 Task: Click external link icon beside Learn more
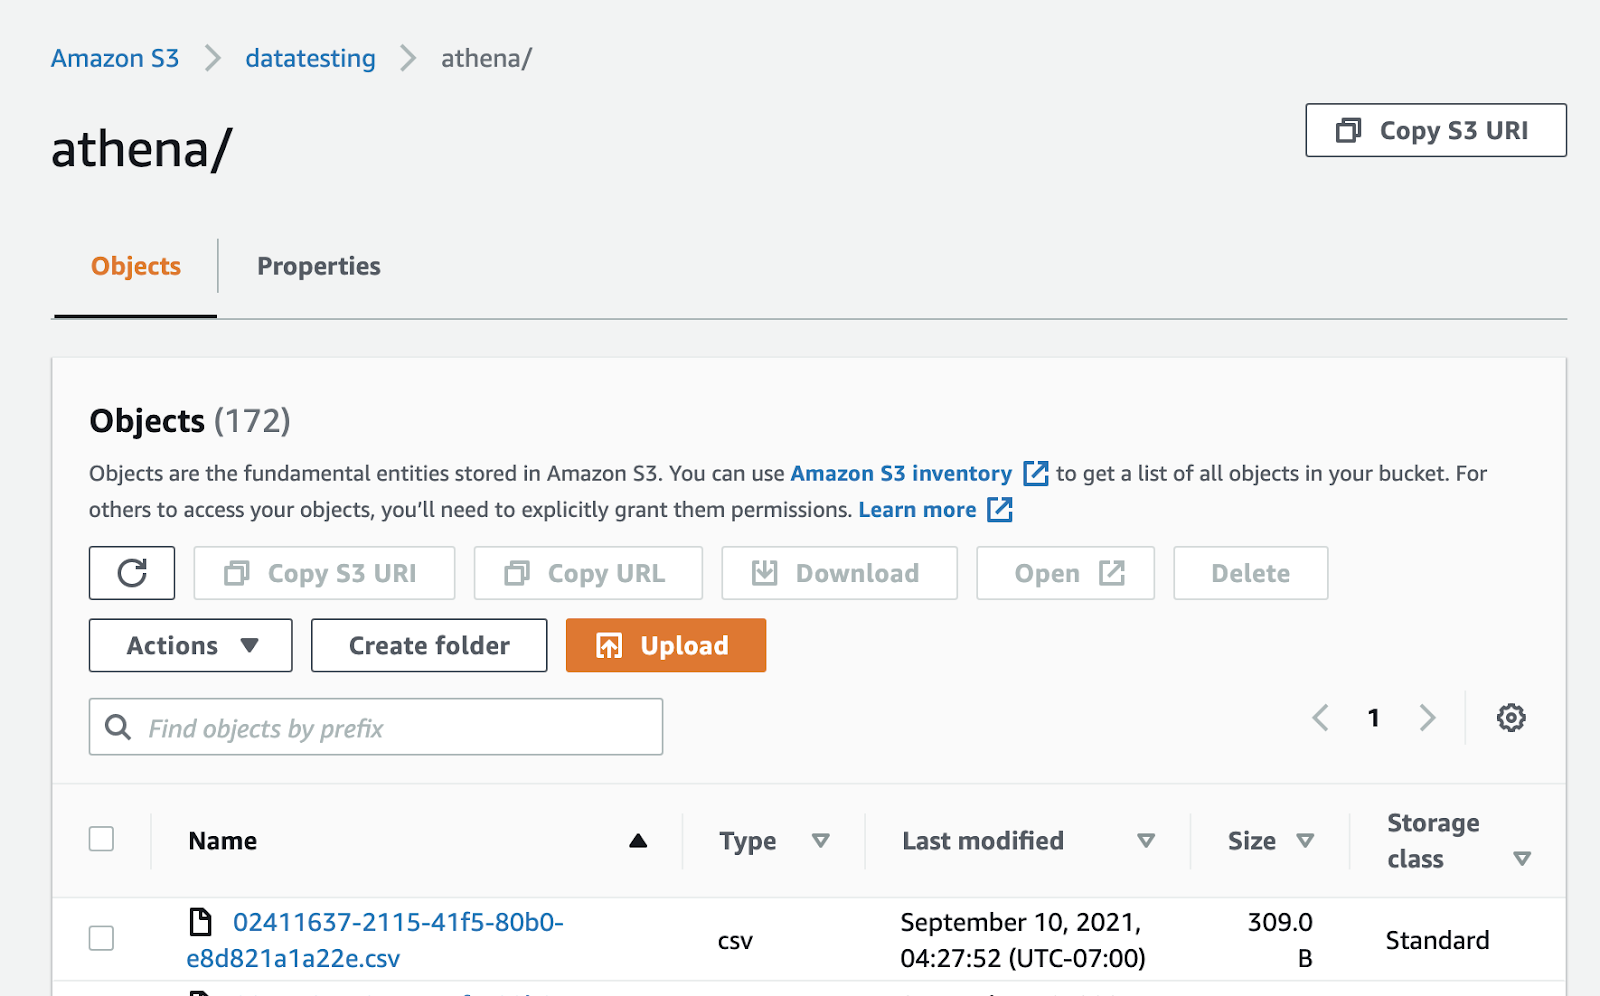click(1000, 510)
